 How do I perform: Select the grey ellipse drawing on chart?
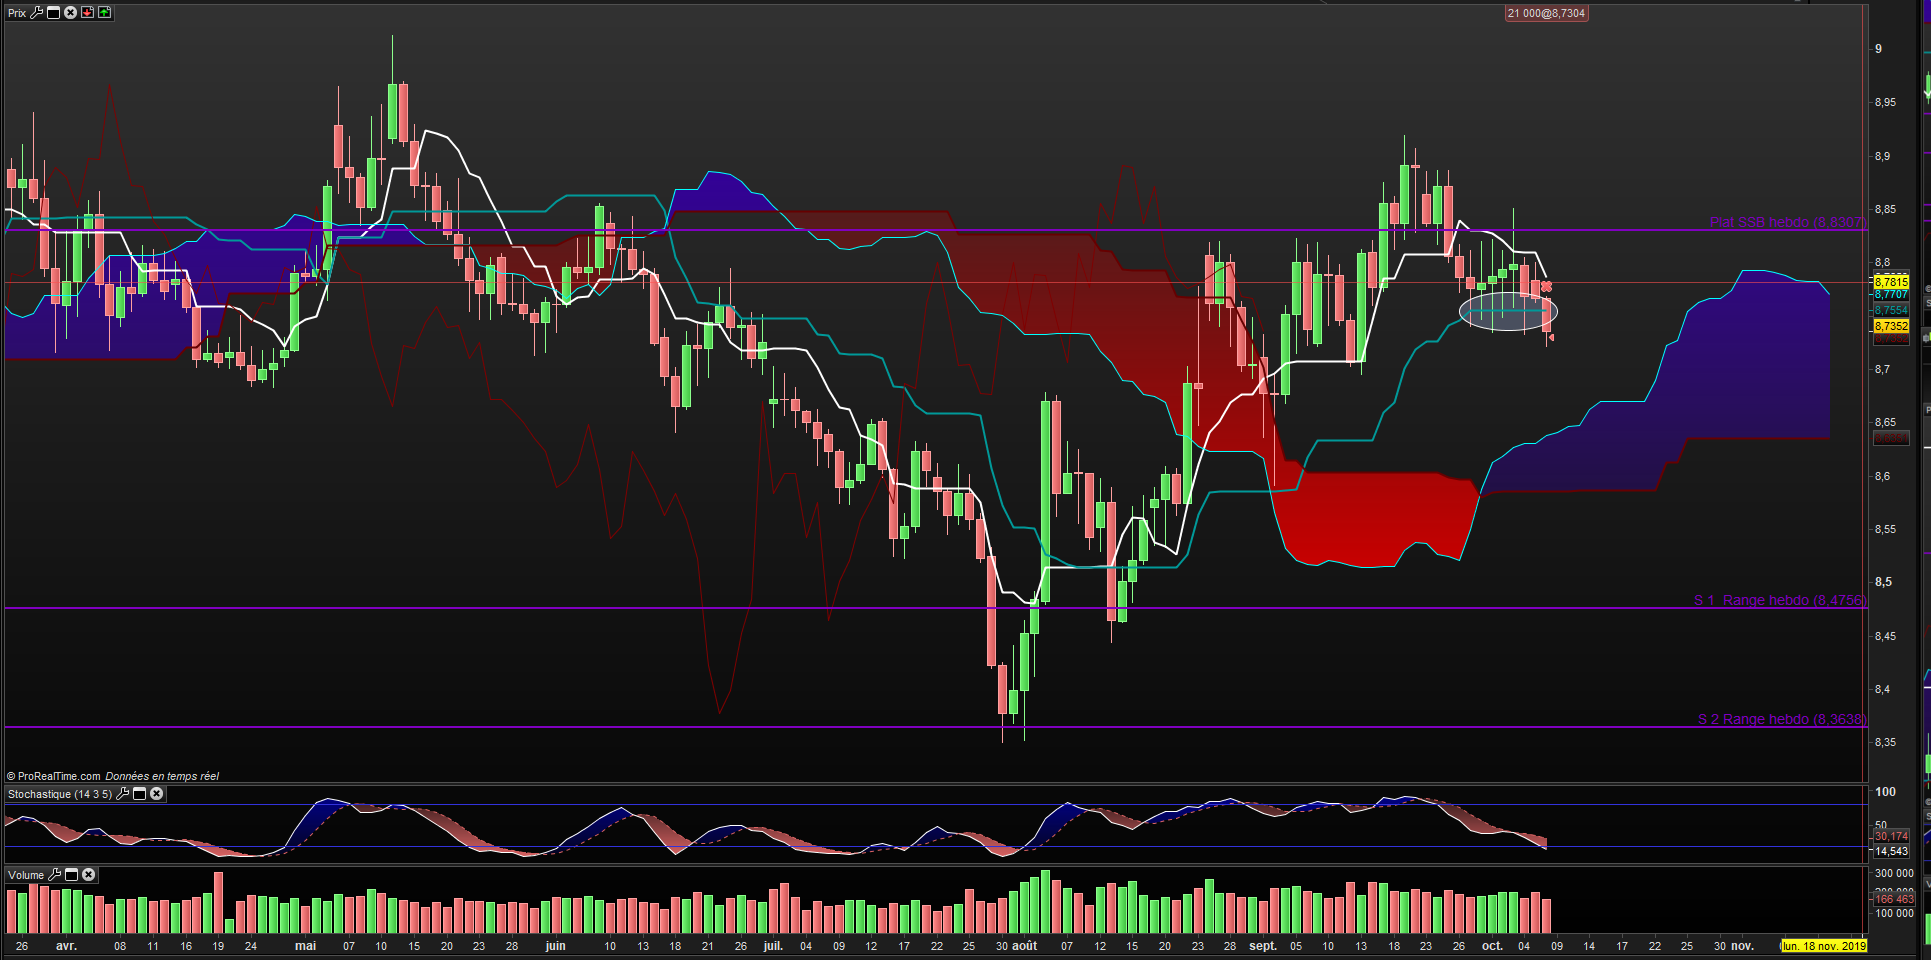(x=1508, y=312)
